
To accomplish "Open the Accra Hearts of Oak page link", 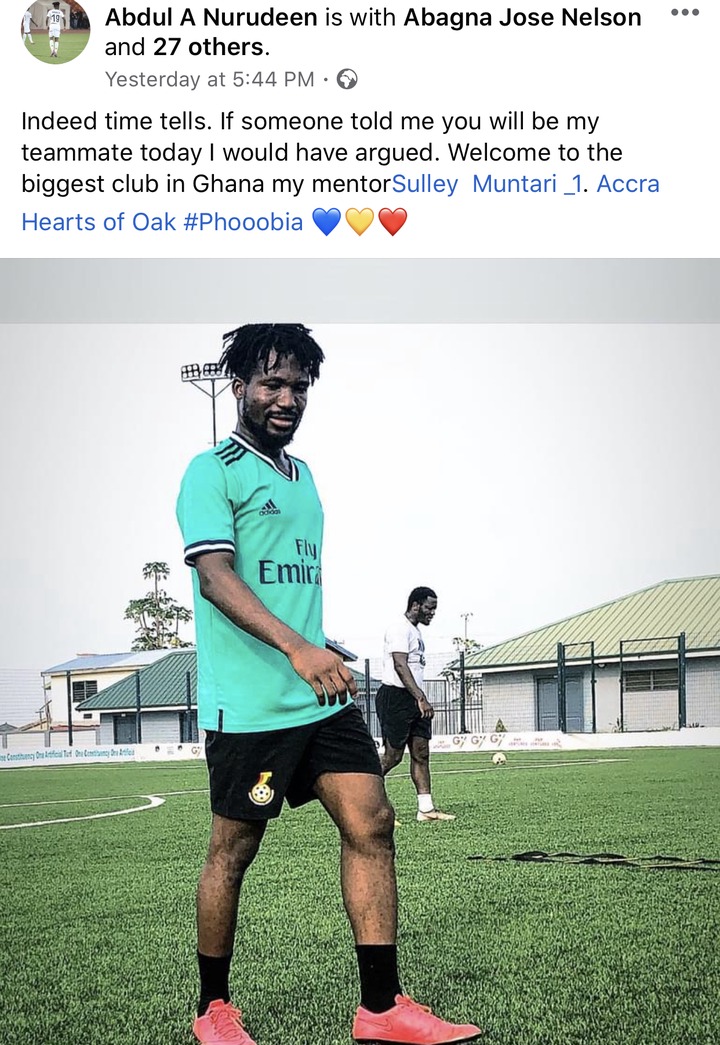I will (340, 202).
